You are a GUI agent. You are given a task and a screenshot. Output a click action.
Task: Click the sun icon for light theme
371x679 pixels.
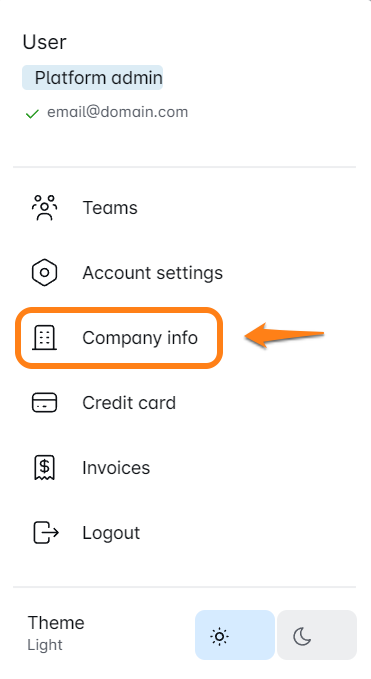219,637
